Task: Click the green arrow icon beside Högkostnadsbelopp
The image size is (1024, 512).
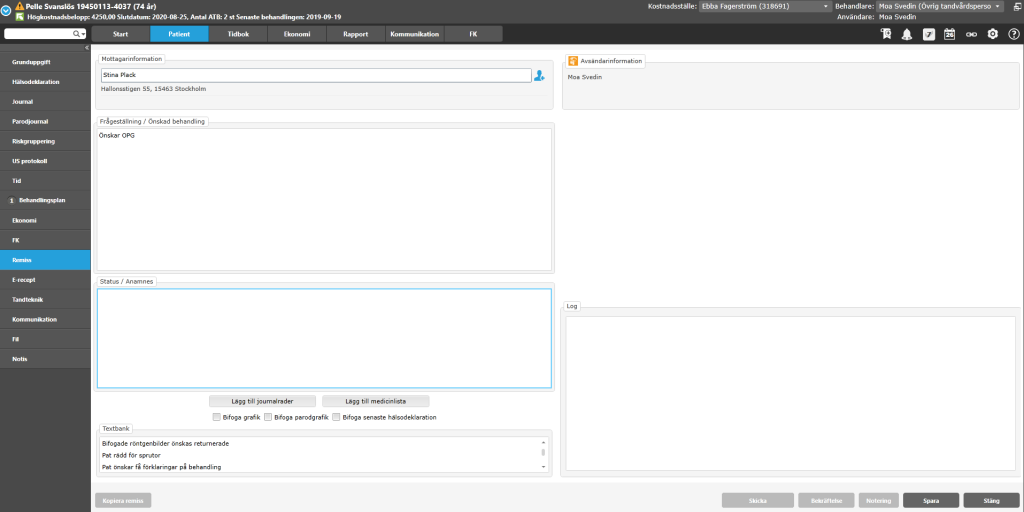Action: 20,16
